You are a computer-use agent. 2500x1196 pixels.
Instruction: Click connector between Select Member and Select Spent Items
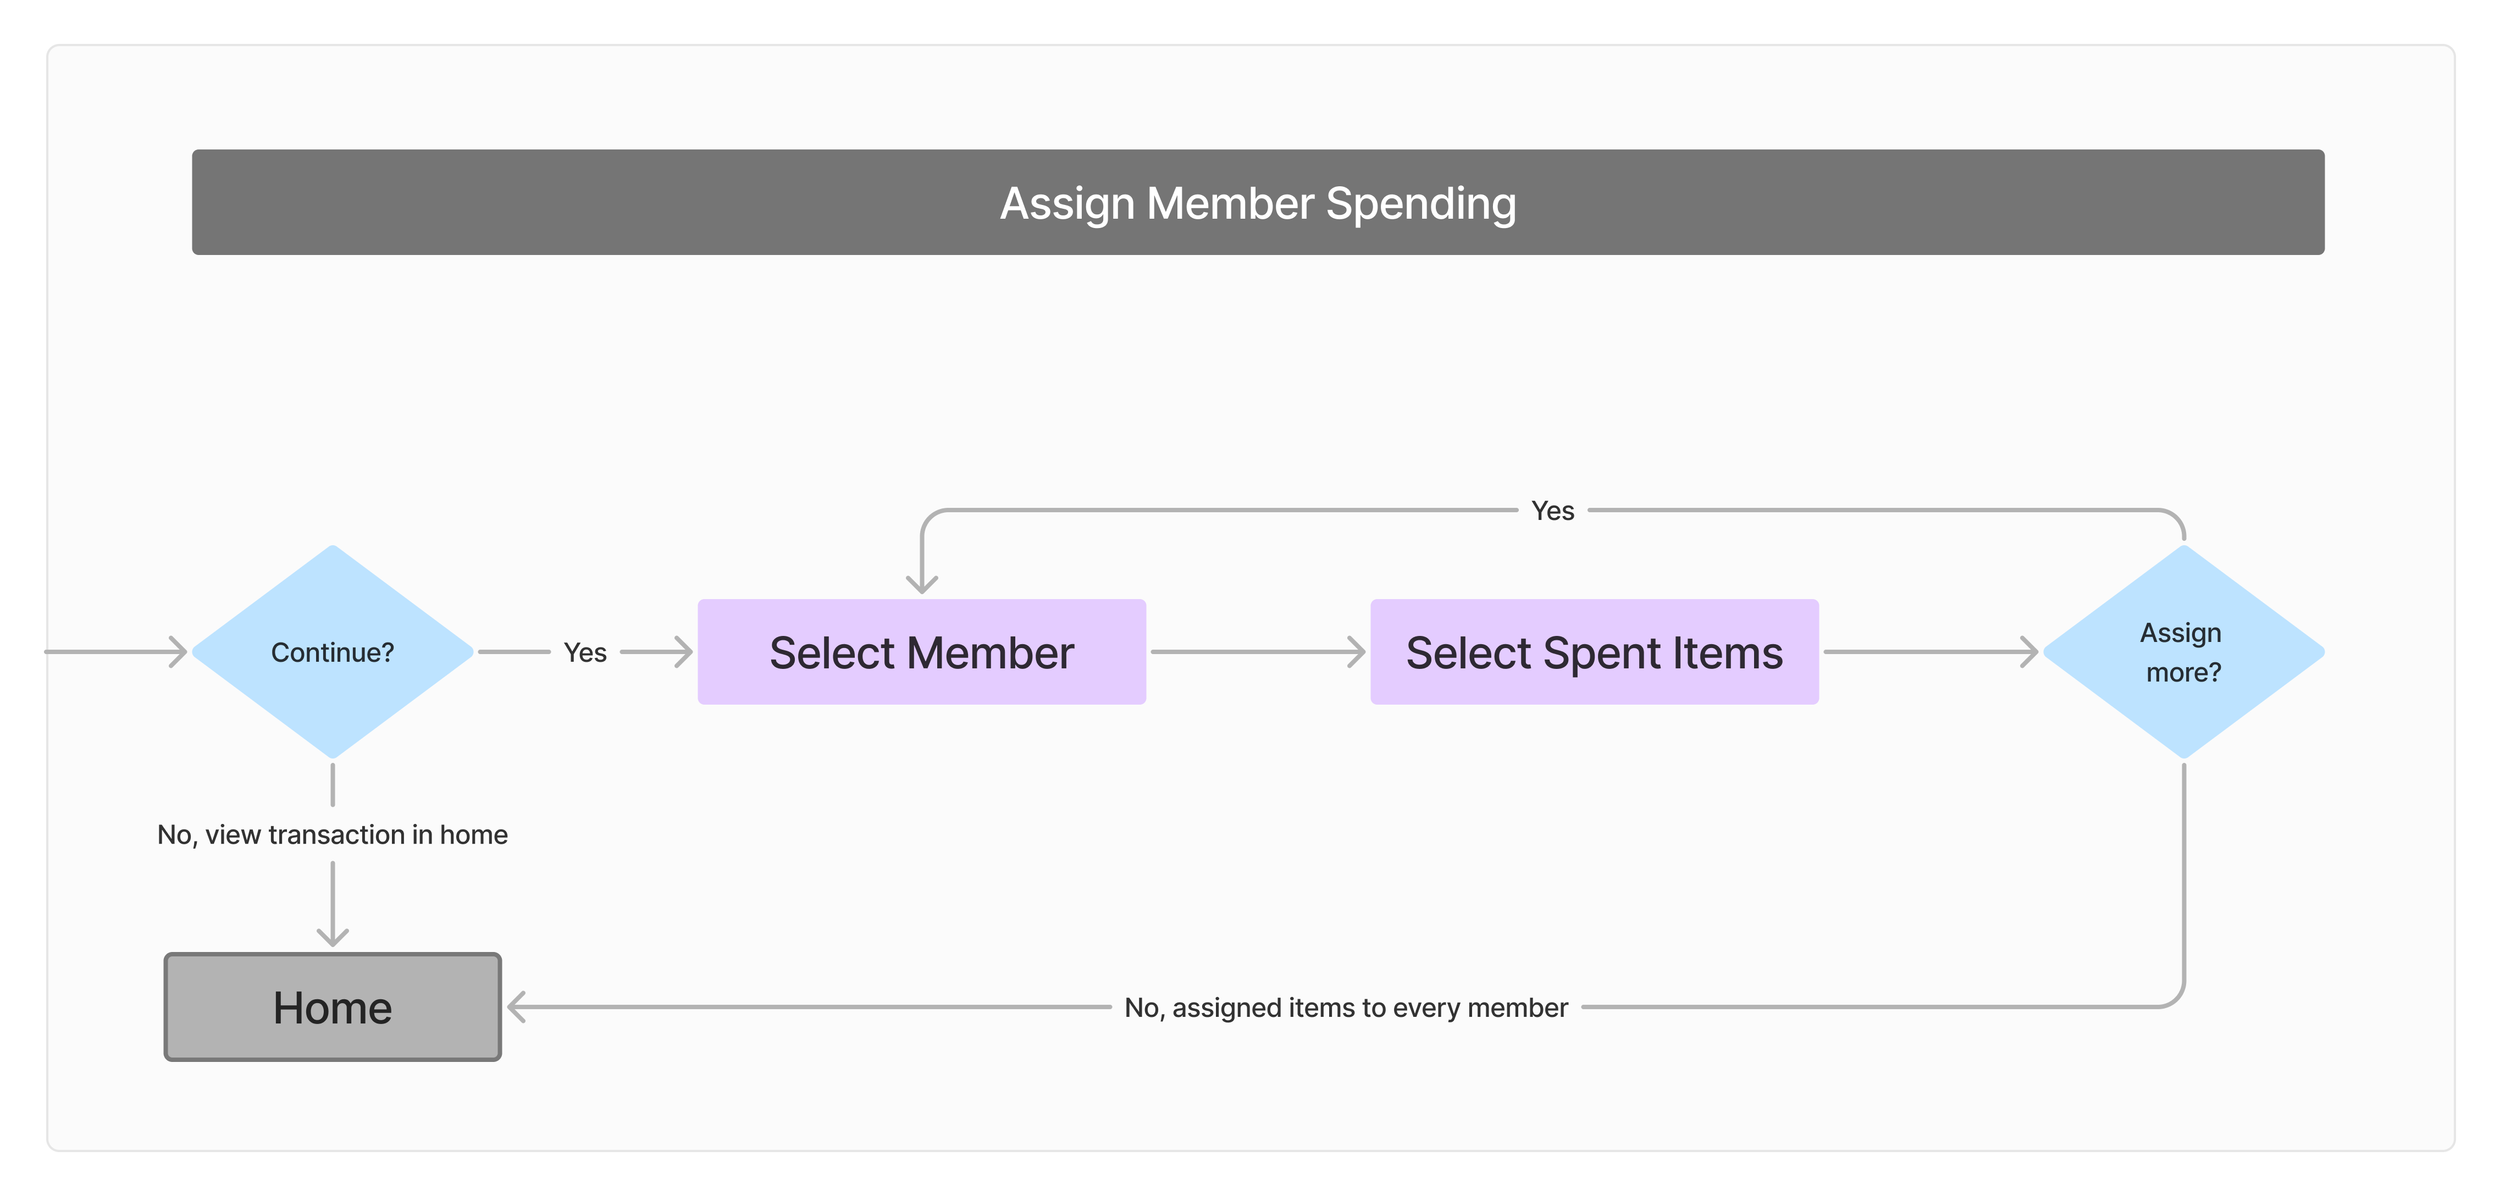tap(1258, 652)
